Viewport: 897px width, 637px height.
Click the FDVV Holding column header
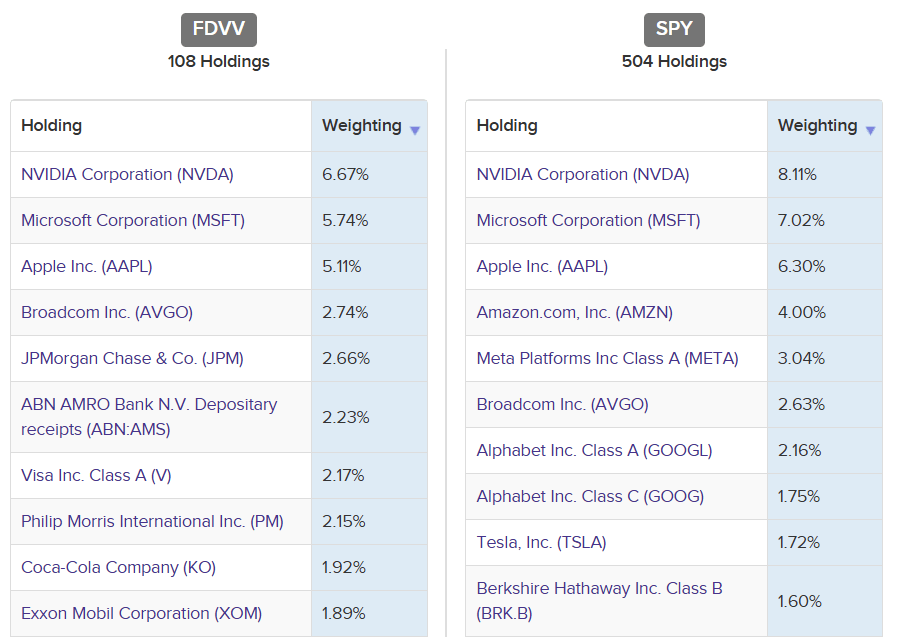pyautogui.click(x=52, y=126)
